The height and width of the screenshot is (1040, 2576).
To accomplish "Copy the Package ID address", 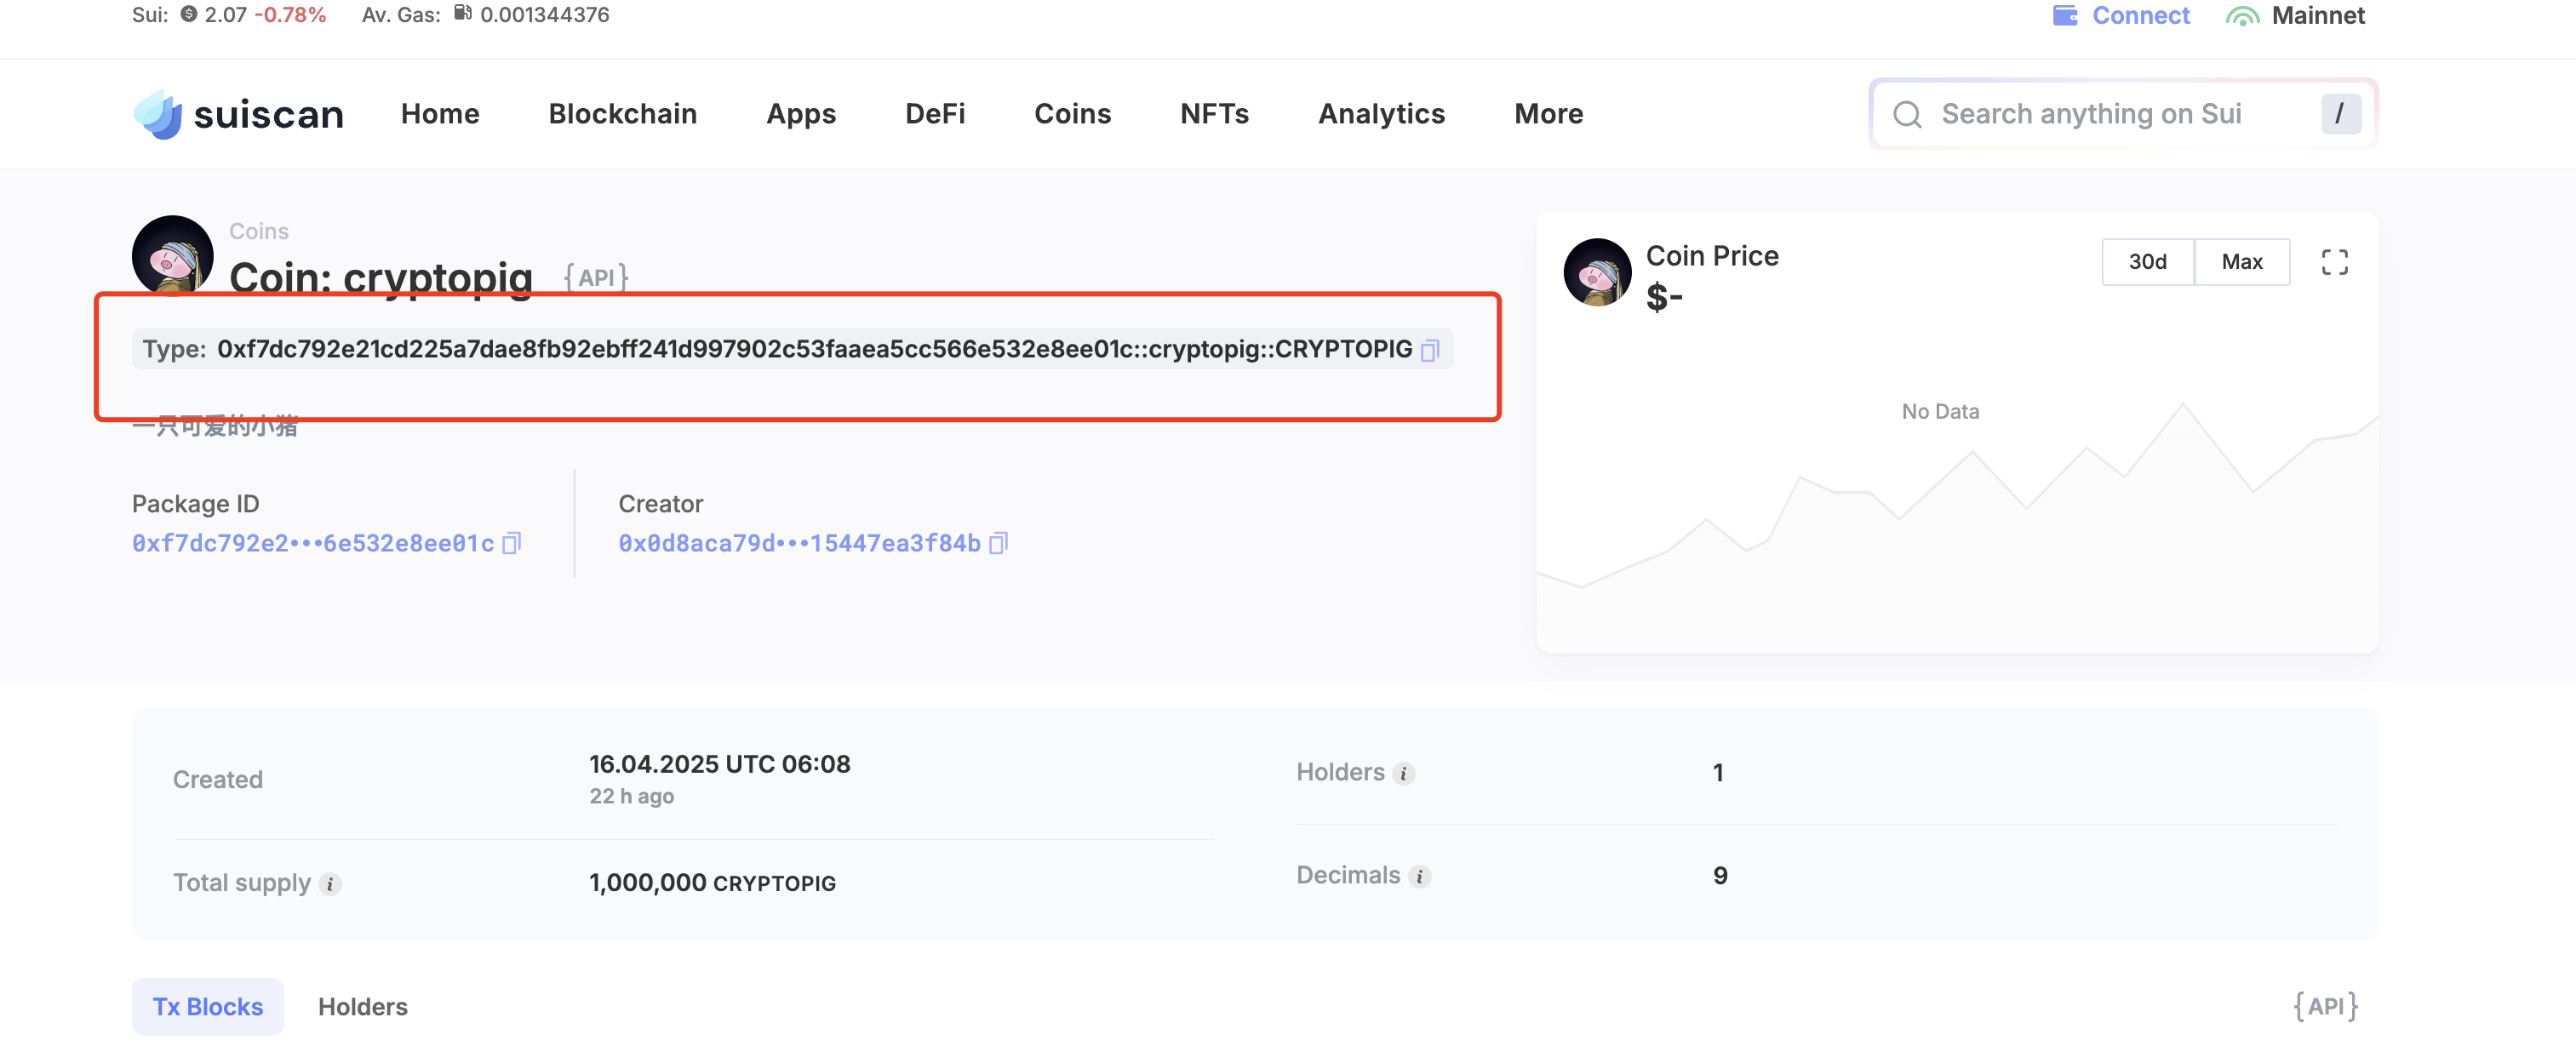I will (x=511, y=543).
